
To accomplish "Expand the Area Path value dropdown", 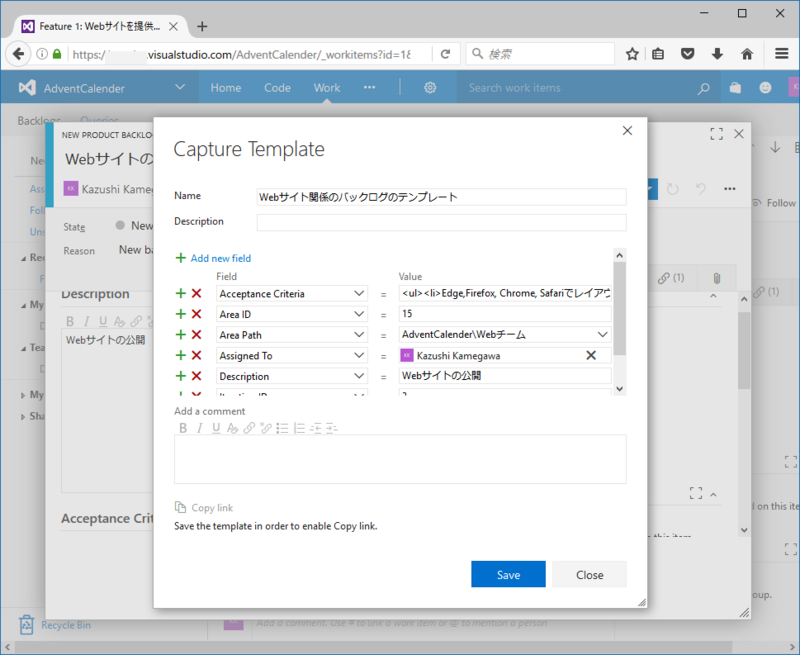I will 602,335.
